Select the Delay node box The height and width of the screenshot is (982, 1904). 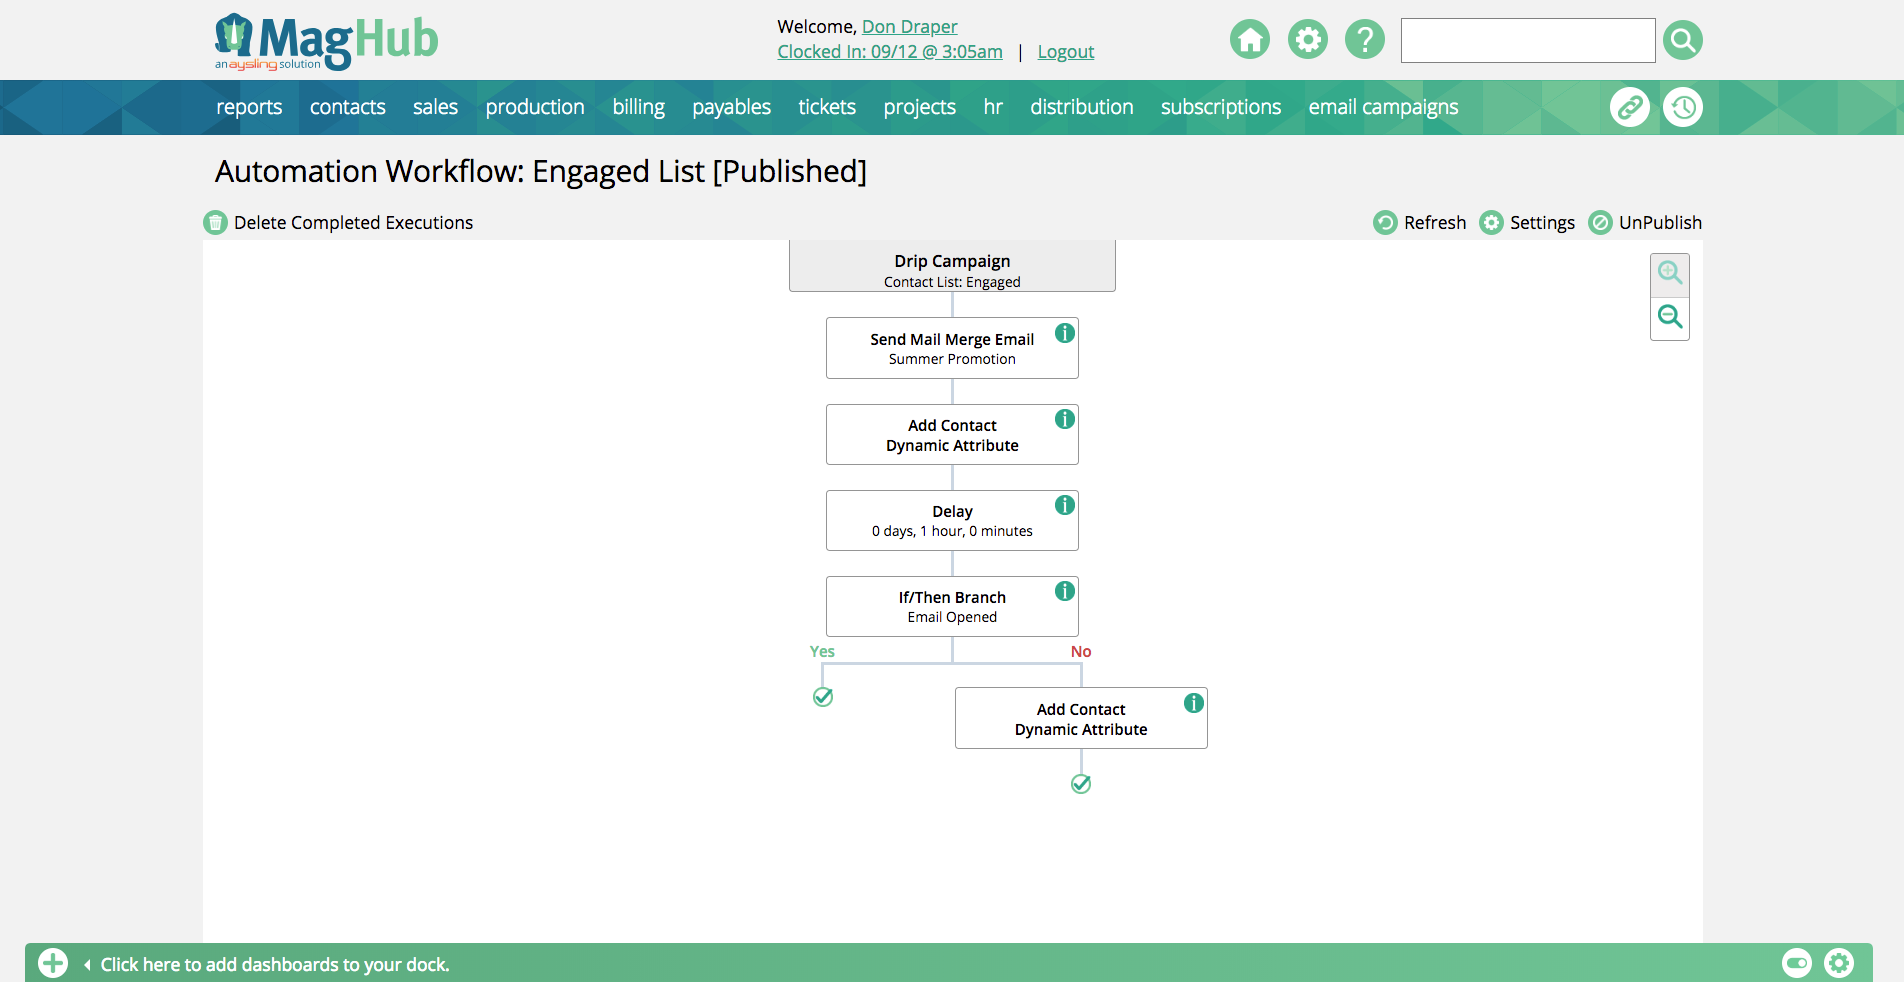pos(952,520)
